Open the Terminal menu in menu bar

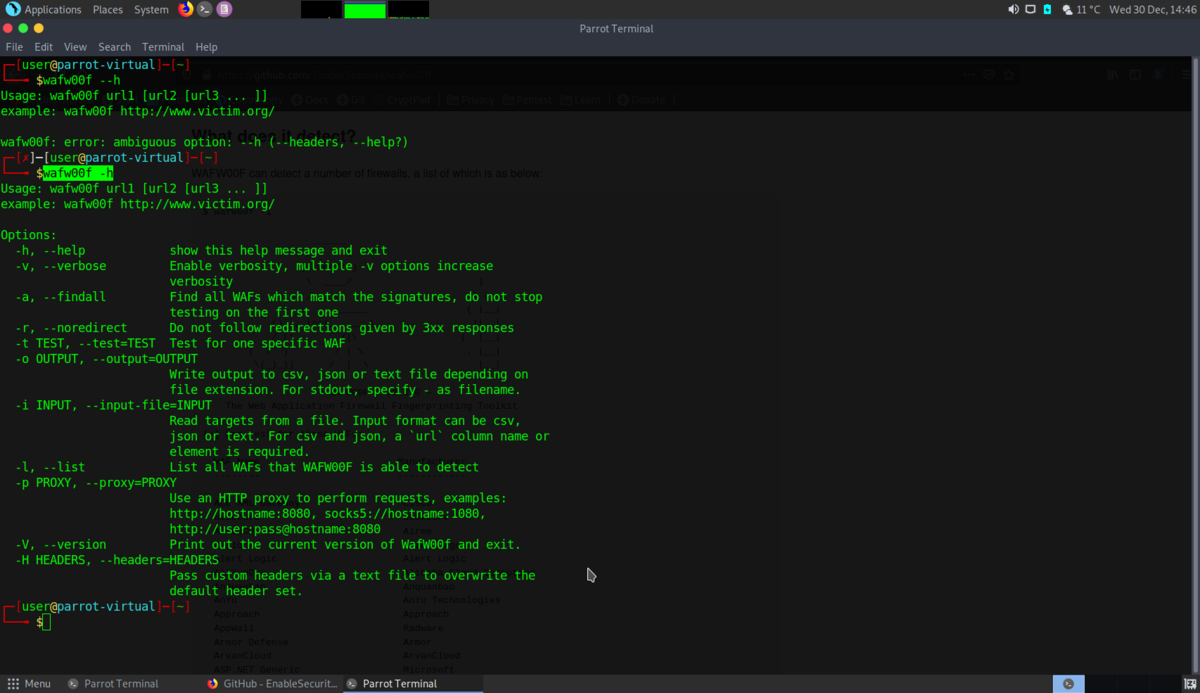163,47
